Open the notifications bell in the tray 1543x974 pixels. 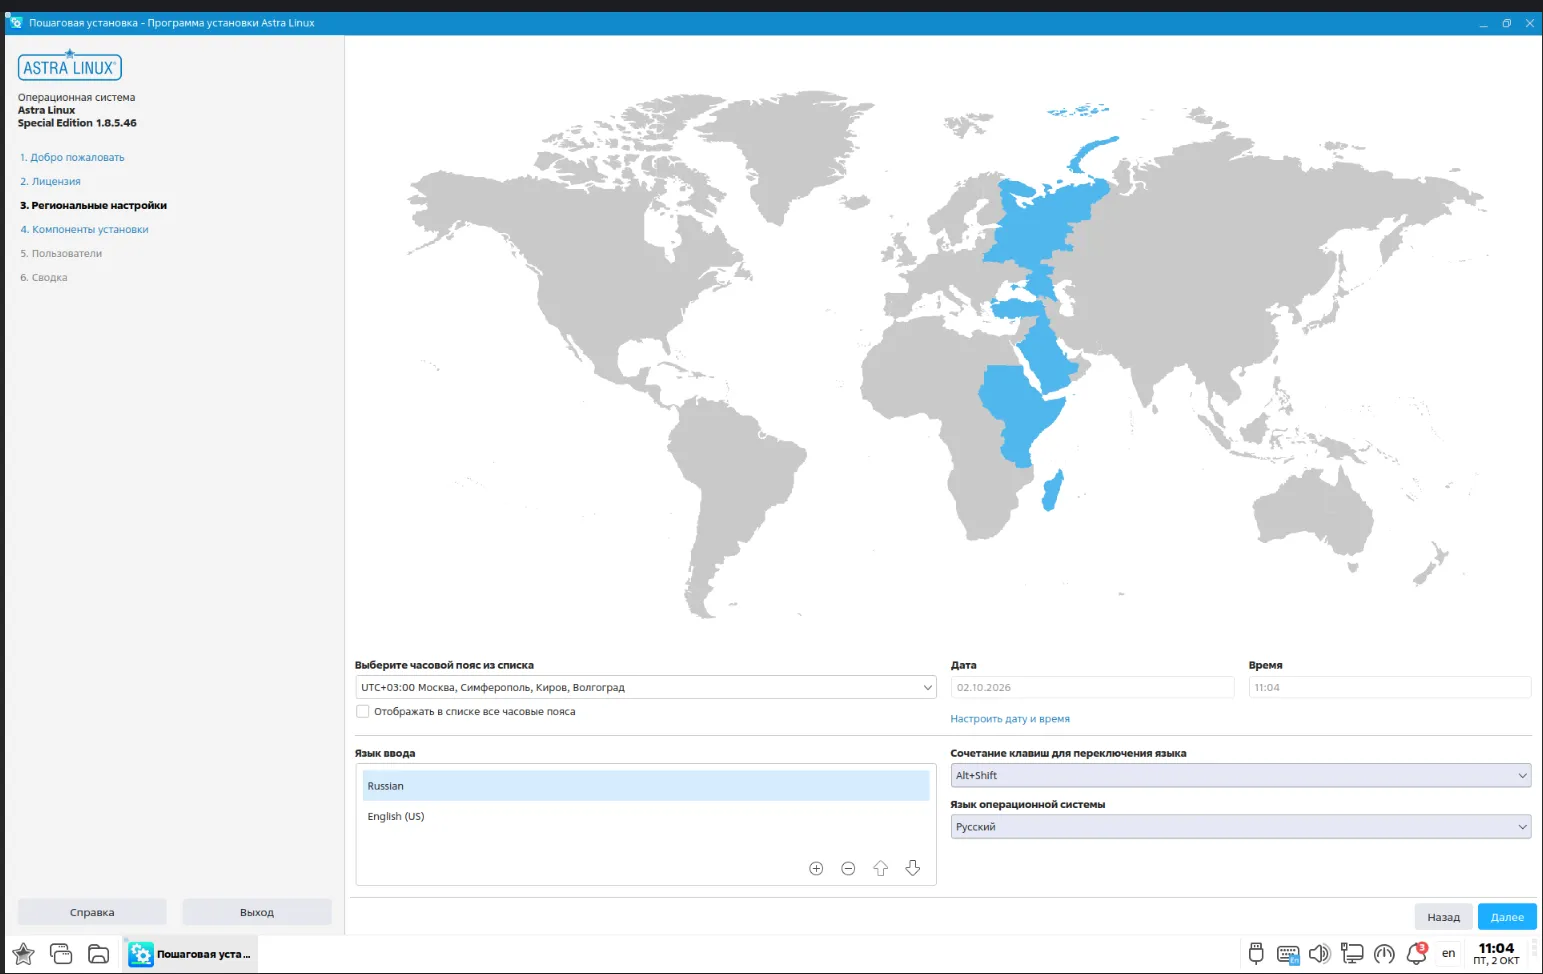(x=1416, y=953)
